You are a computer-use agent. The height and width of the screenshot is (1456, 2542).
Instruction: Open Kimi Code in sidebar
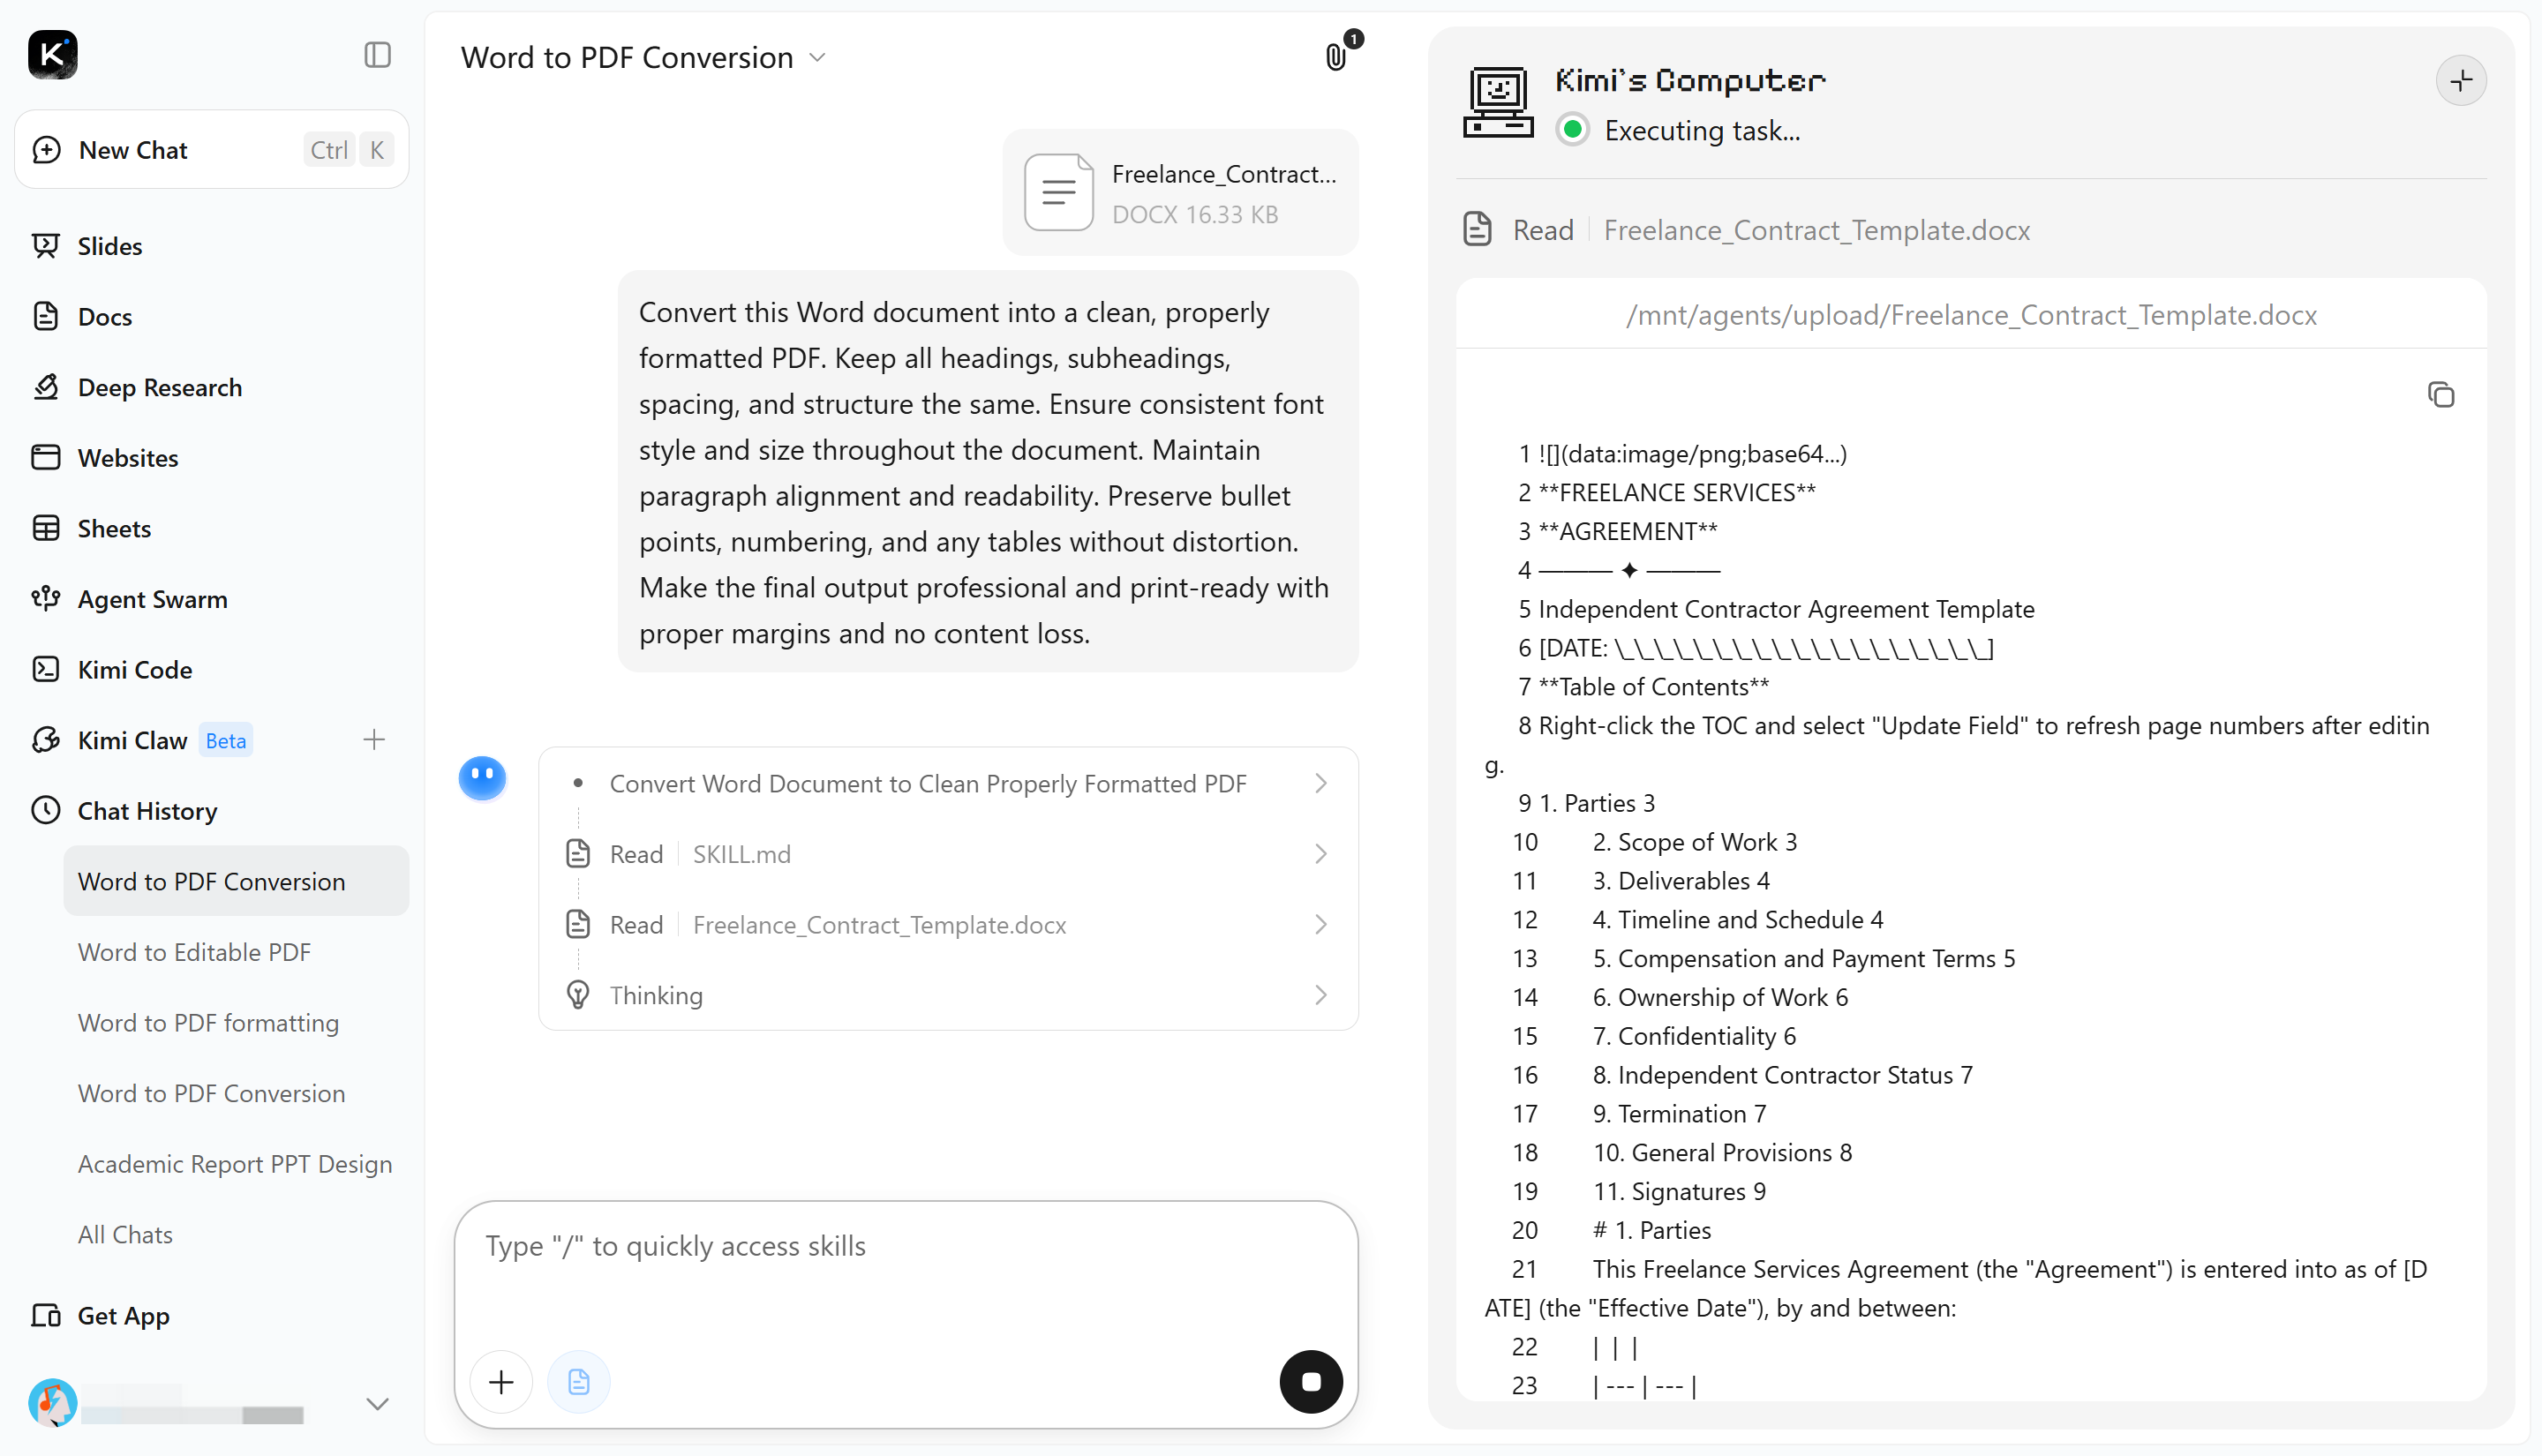[x=134, y=669]
